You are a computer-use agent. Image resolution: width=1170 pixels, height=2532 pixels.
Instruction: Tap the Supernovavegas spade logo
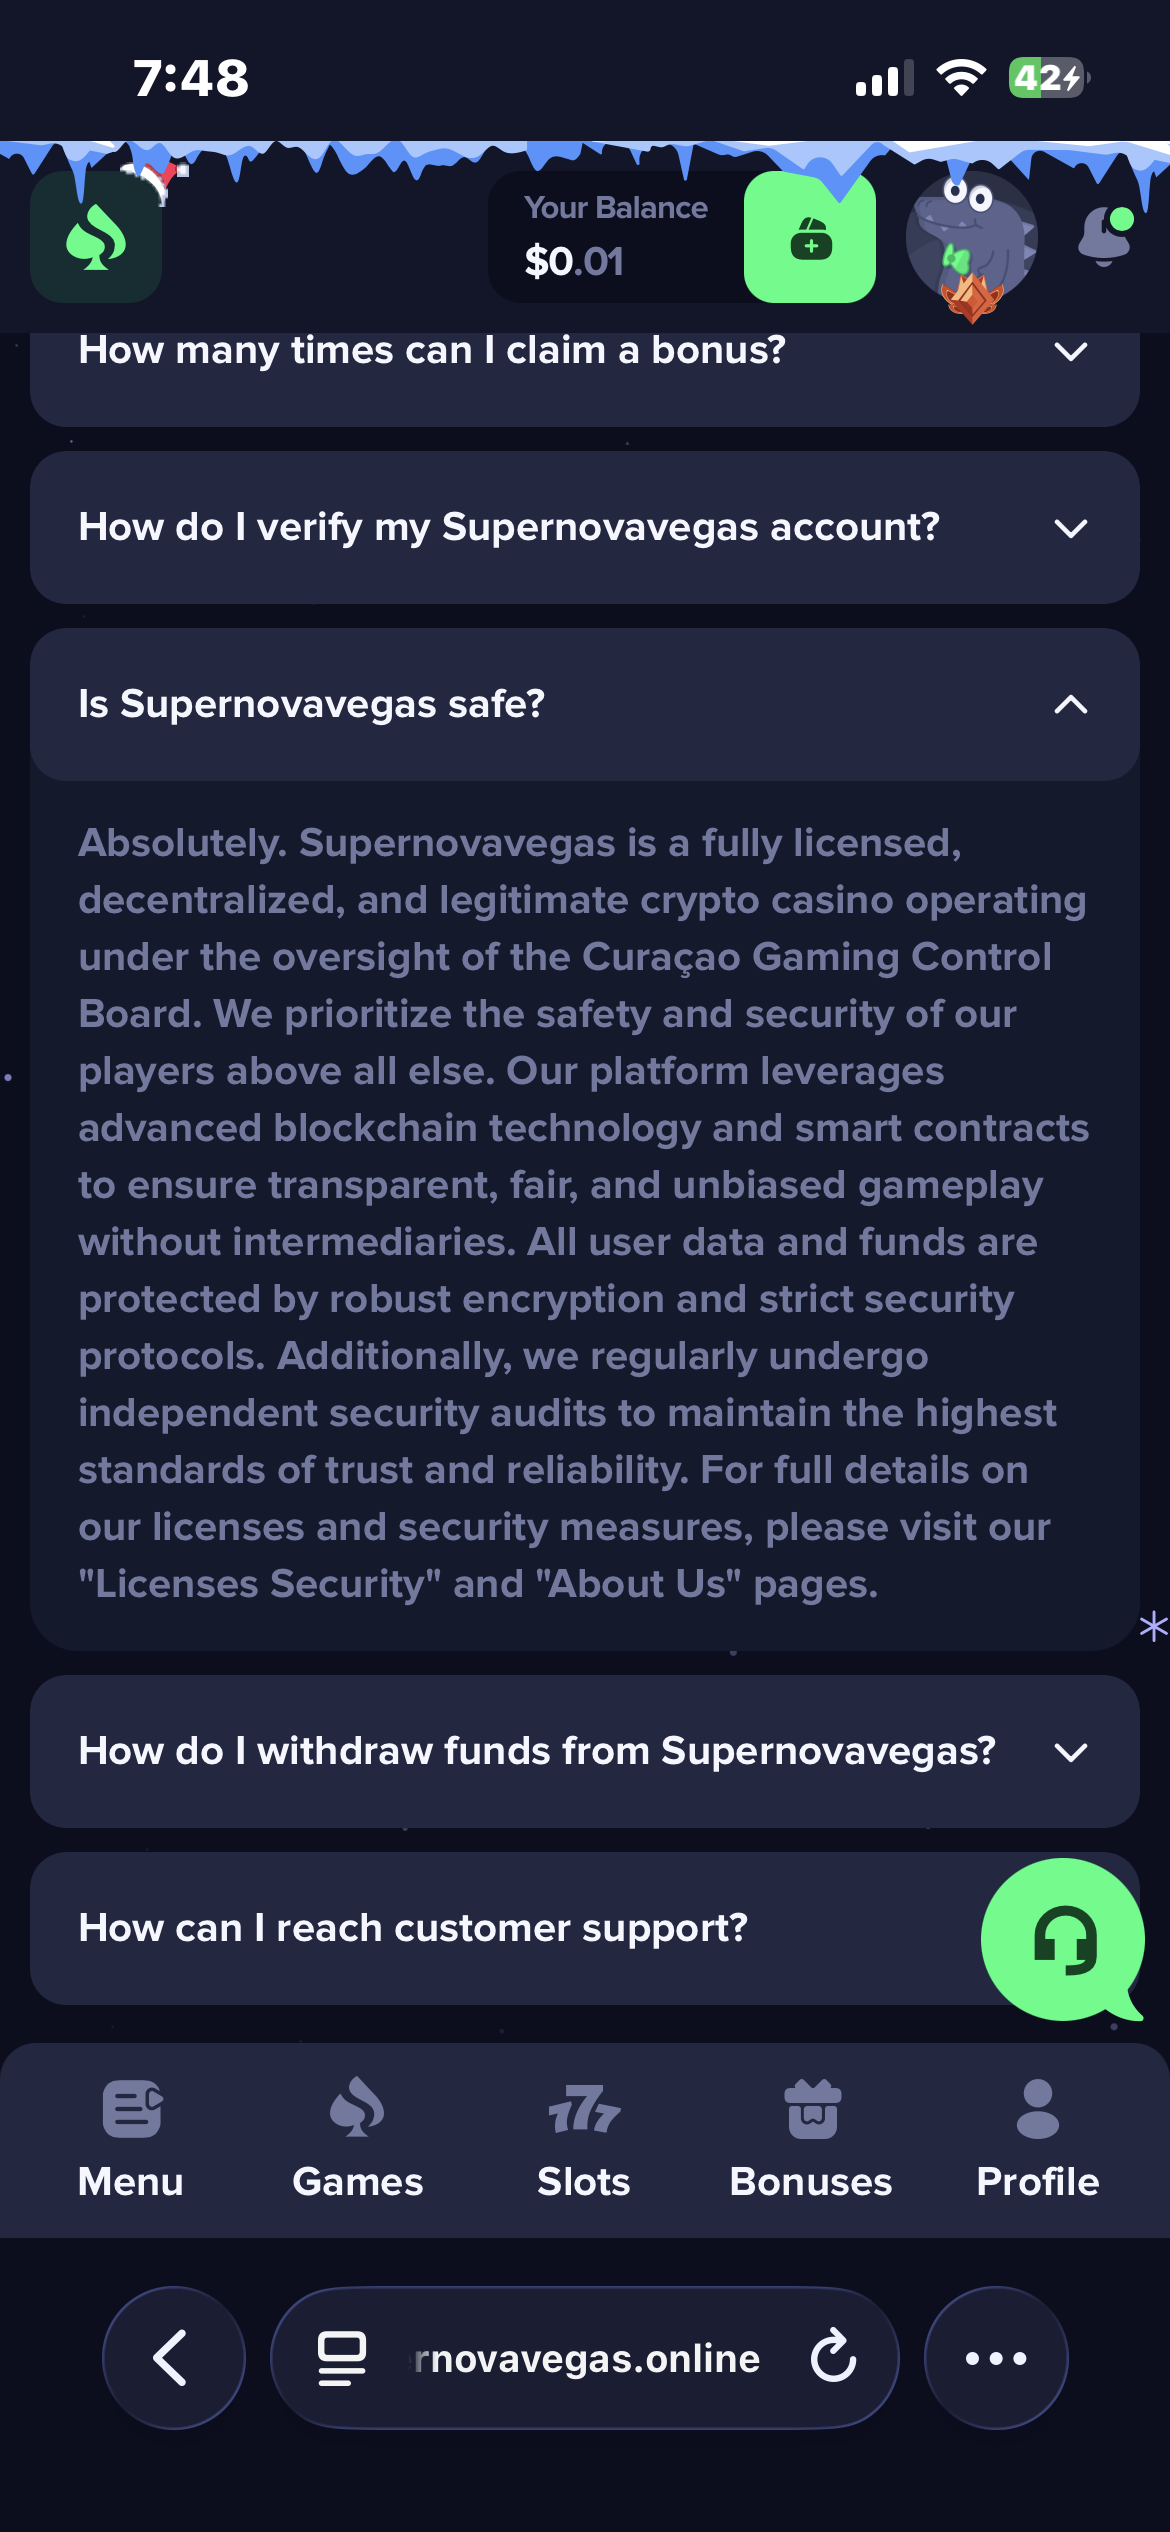coord(96,238)
